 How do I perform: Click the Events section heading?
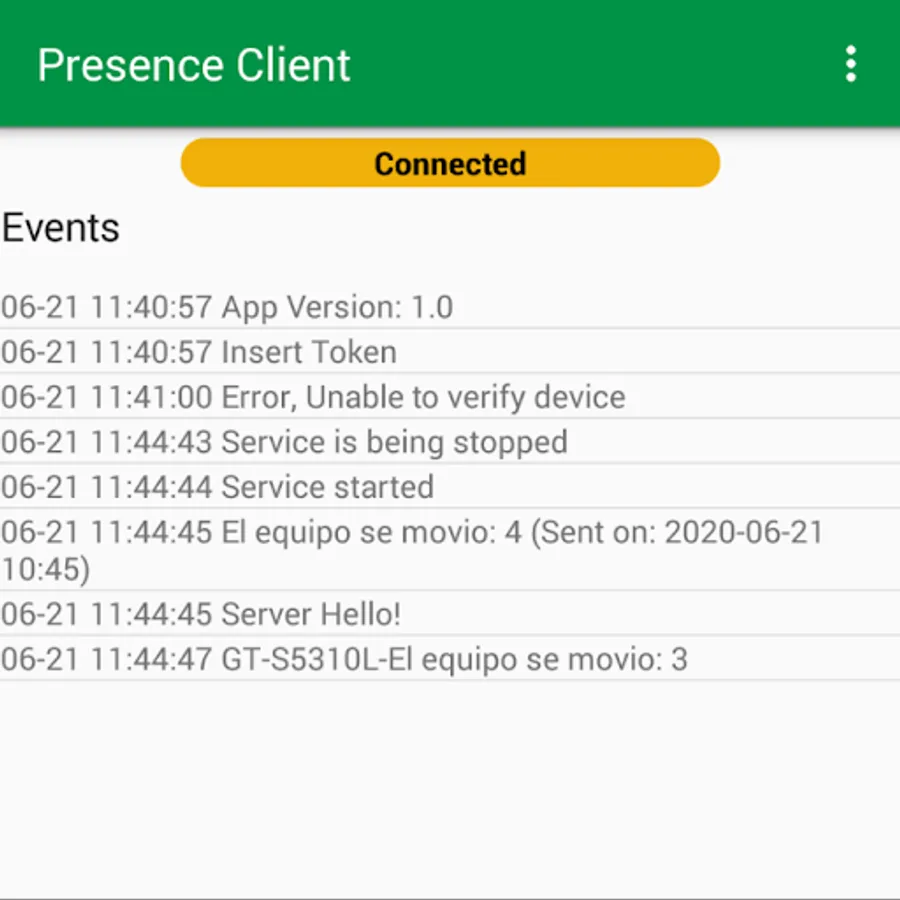click(x=61, y=228)
